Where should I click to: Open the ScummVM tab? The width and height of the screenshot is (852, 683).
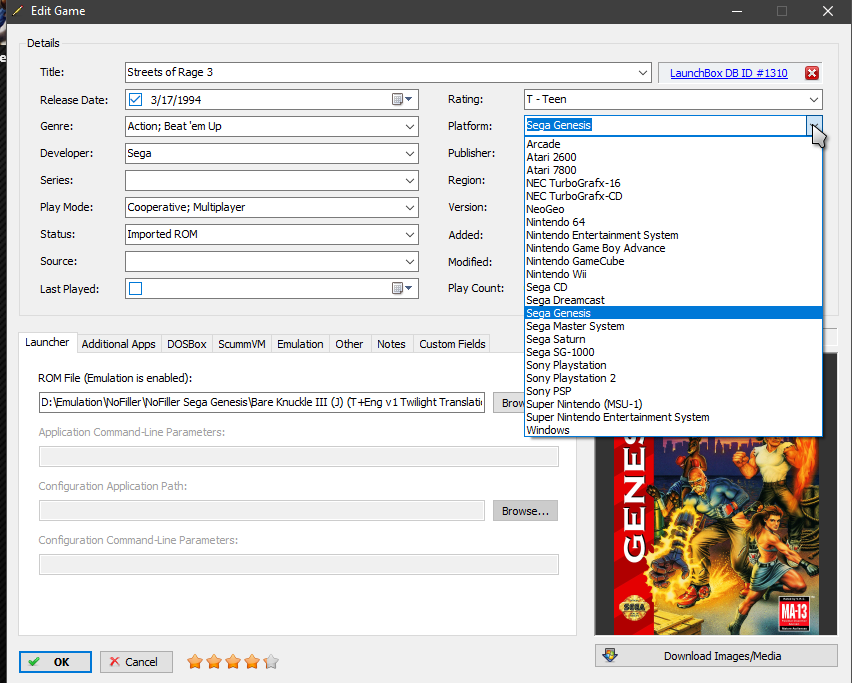(x=242, y=344)
